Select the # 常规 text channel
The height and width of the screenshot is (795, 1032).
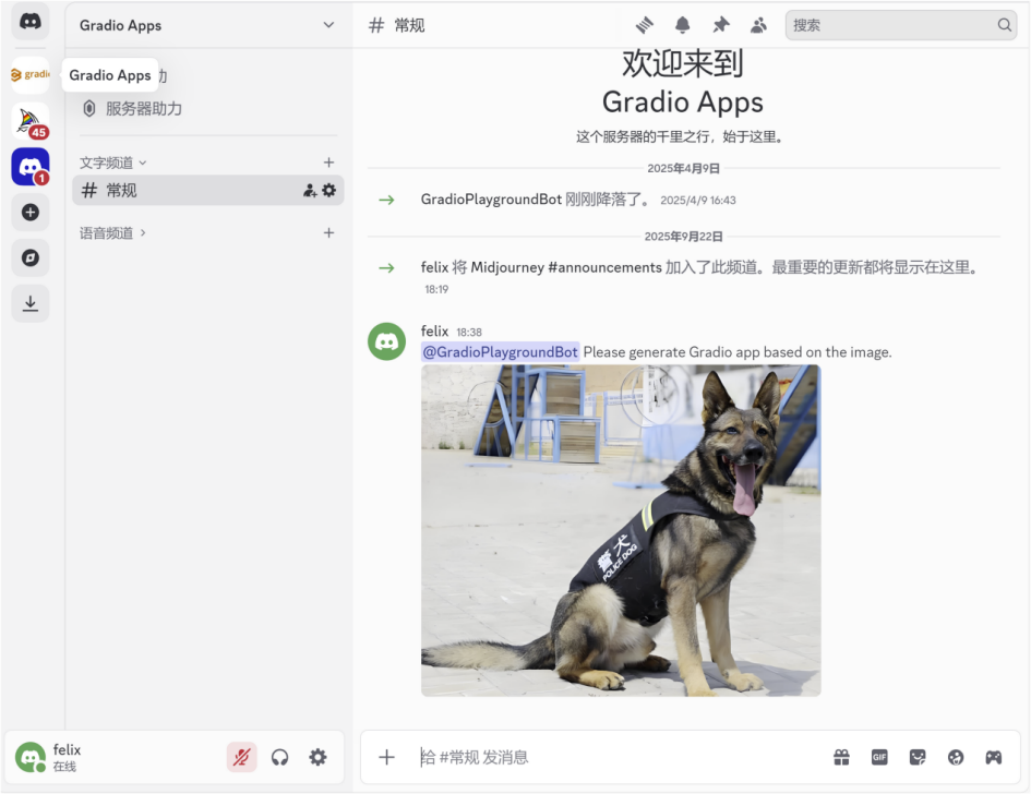(208, 190)
